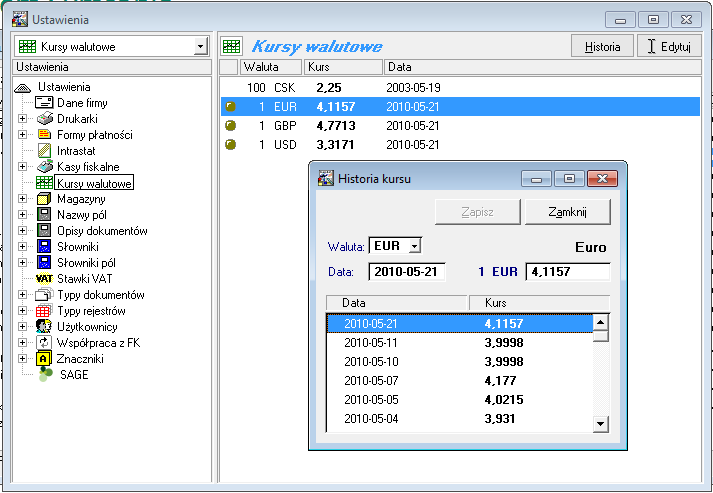713x493 pixels.
Task: Click the Waluta column header
Action: (271, 67)
